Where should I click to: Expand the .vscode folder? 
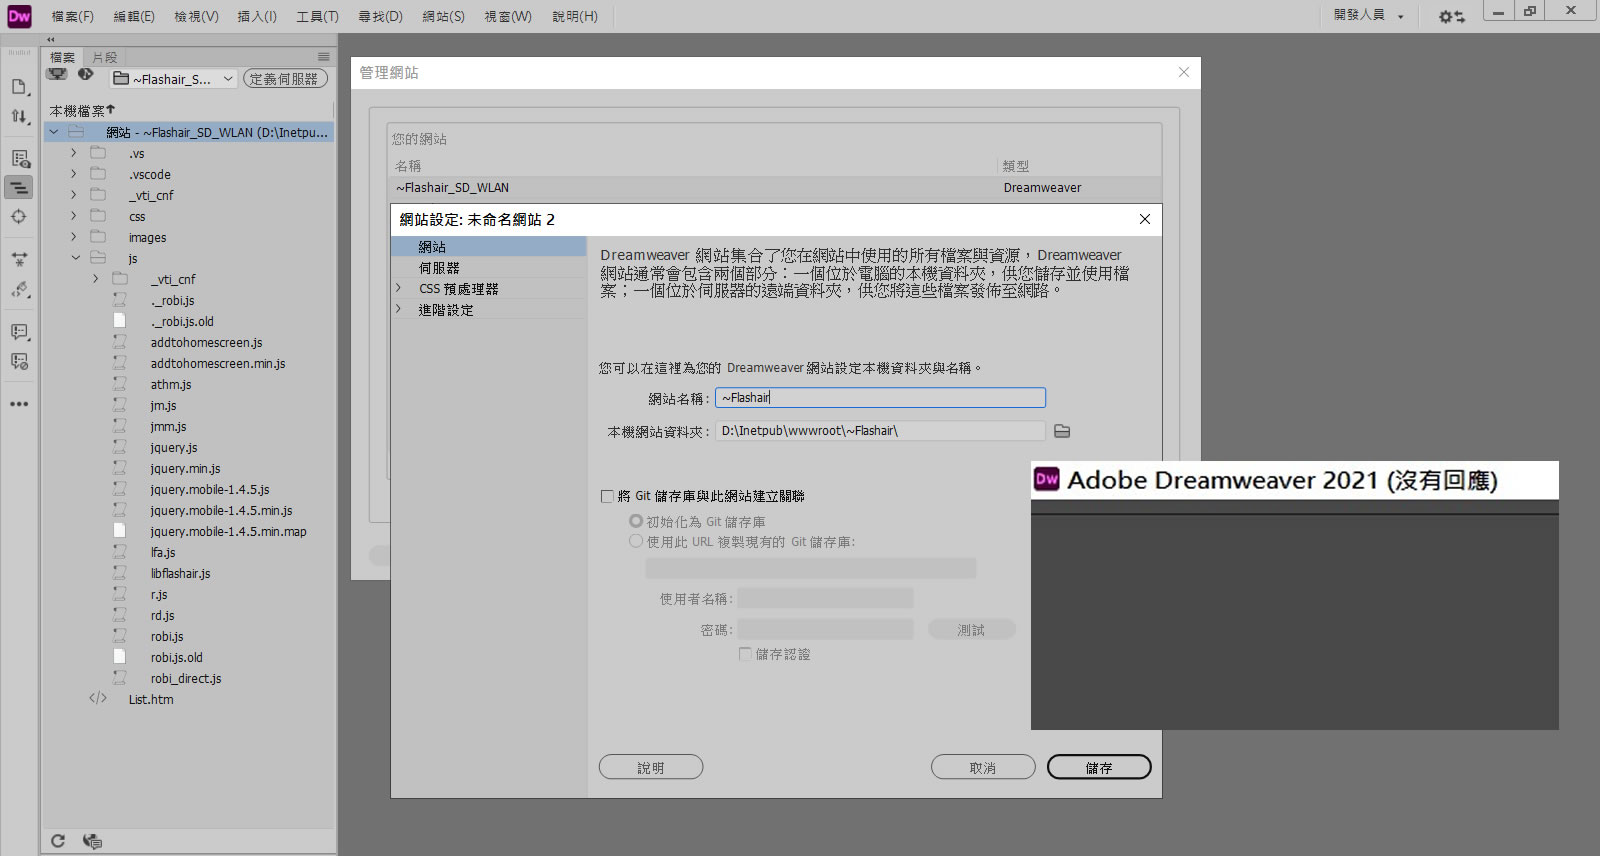click(x=73, y=174)
